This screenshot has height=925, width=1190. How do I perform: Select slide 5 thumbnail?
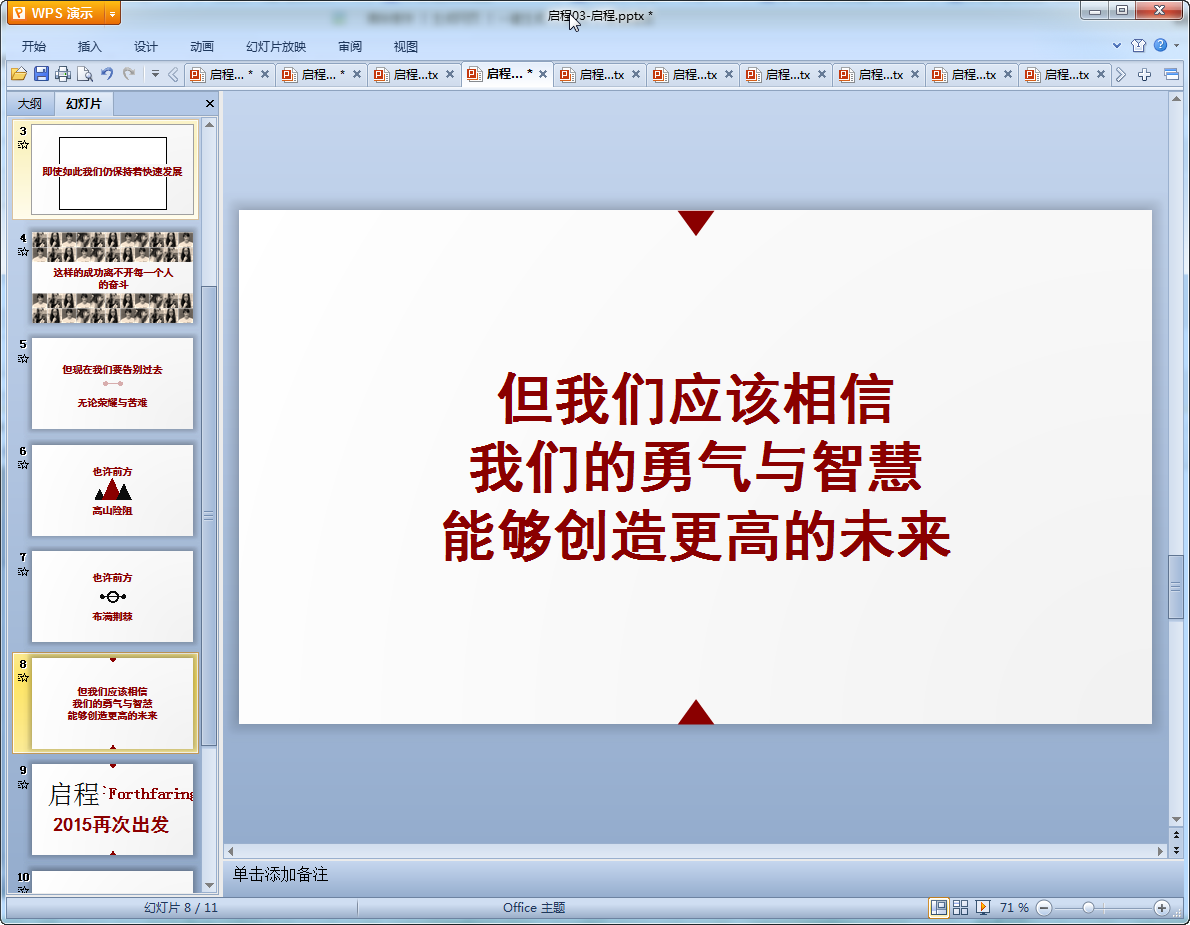[x=112, y=384]
